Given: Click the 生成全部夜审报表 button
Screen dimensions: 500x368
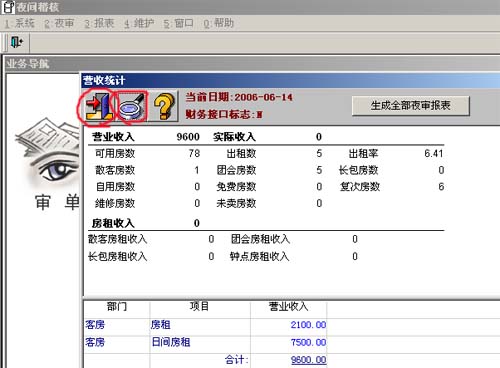Looking at the screenshot, I should [411, 106].
